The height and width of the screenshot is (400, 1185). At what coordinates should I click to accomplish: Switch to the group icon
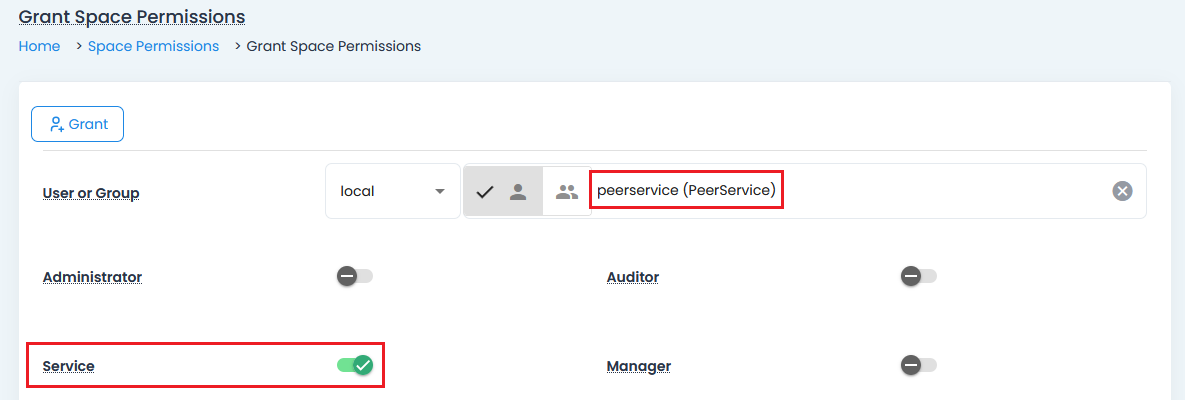pyautogui.click(x=567, y=192)
